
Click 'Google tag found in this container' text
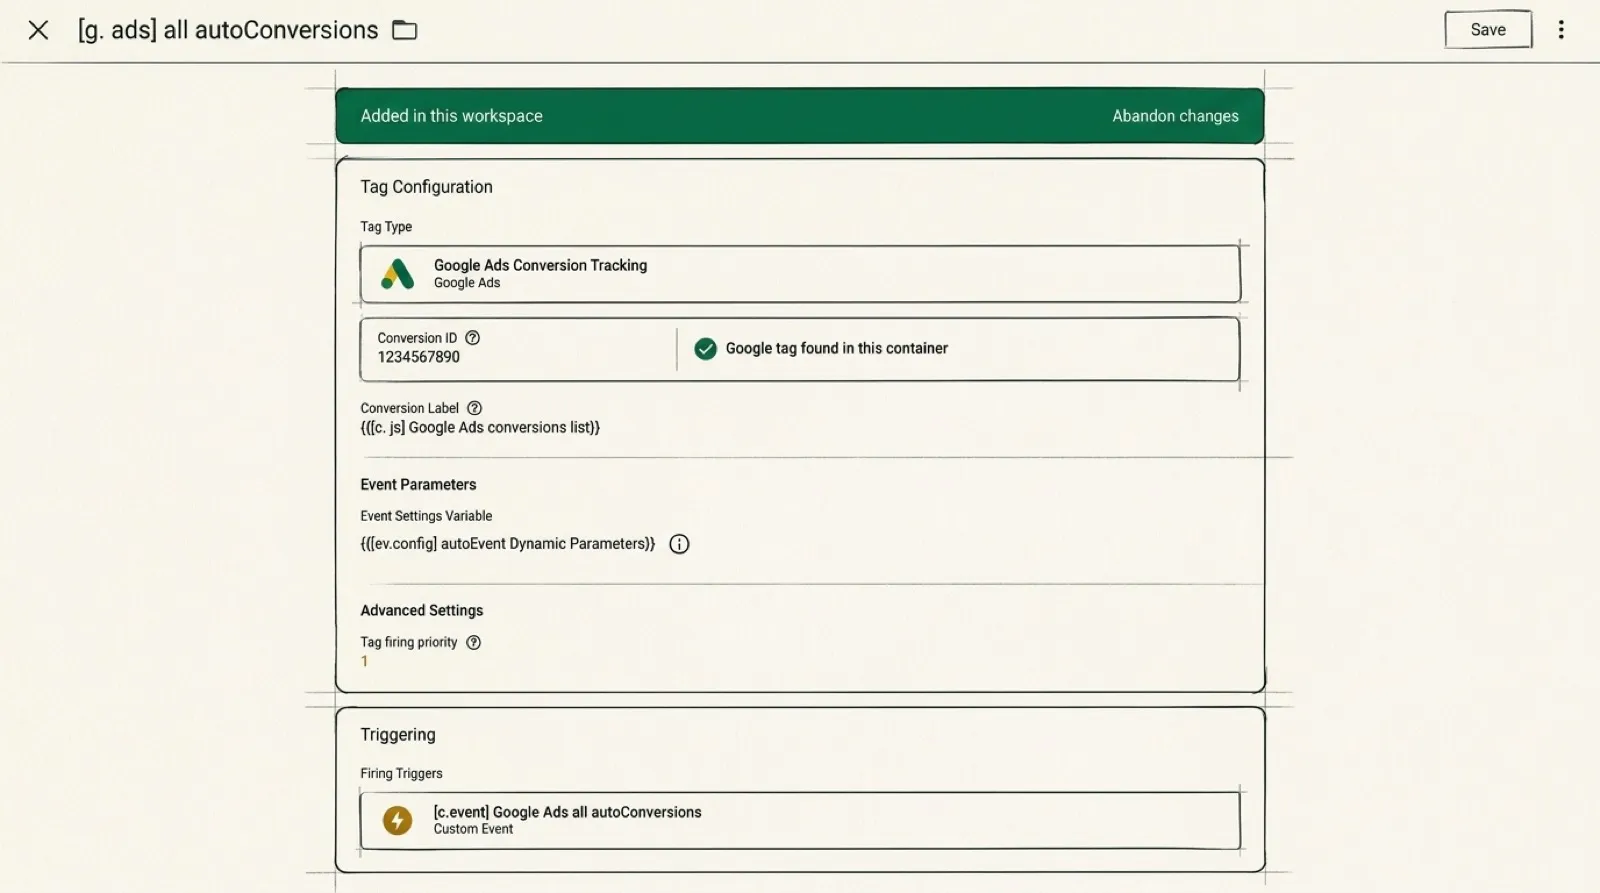pyautogui.click(x=836, y=349)
